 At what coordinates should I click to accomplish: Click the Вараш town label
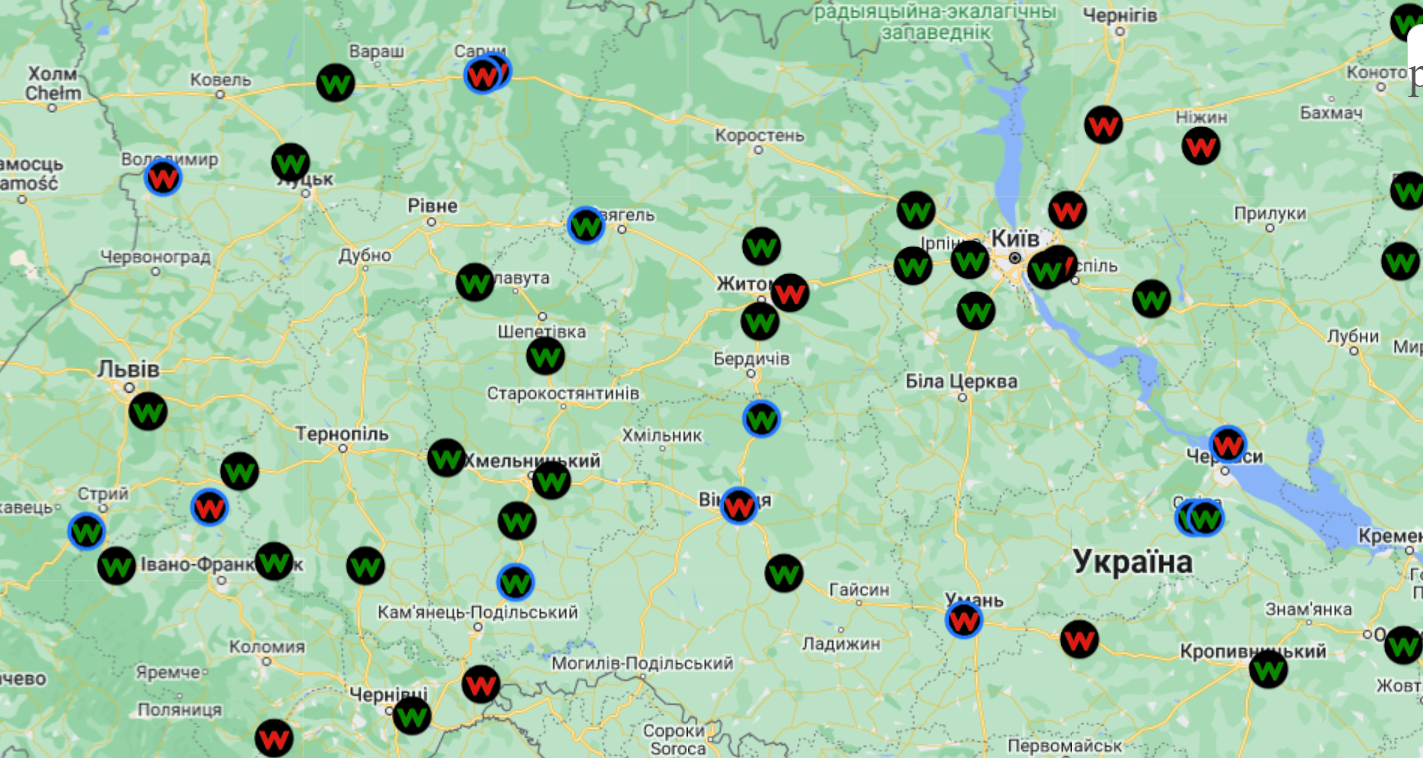(x=377, y=51)
